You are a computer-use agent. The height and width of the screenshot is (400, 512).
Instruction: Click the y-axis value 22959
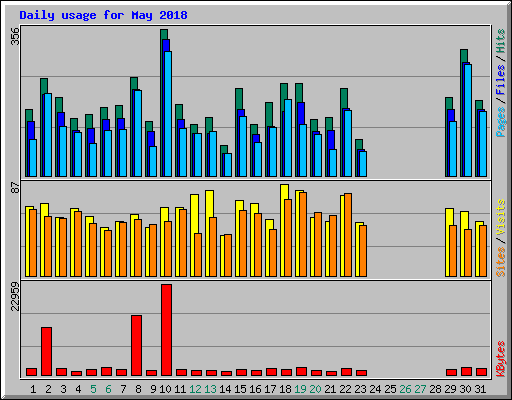(x=15, y=296)
